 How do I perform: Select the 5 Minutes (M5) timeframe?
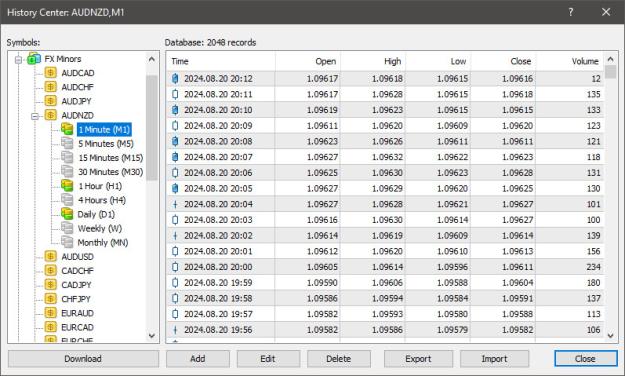(106, 144)
